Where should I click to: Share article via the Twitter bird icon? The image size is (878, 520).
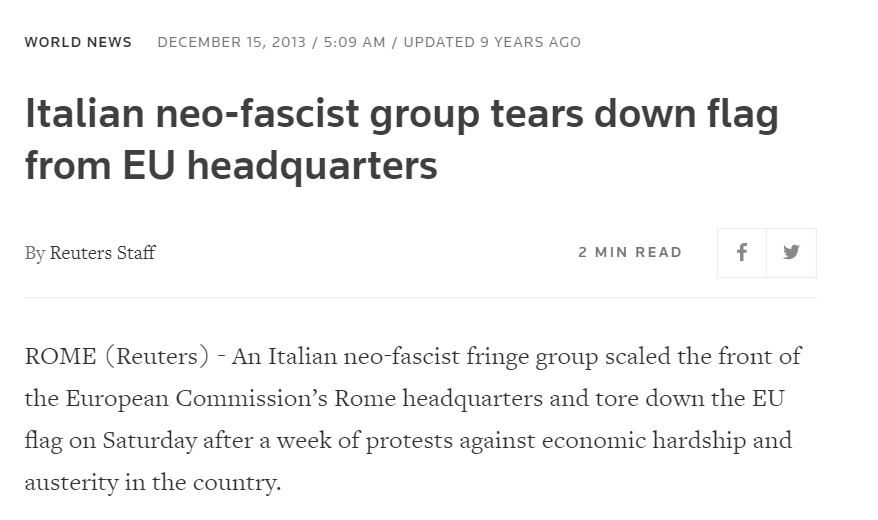click(791, 252)
